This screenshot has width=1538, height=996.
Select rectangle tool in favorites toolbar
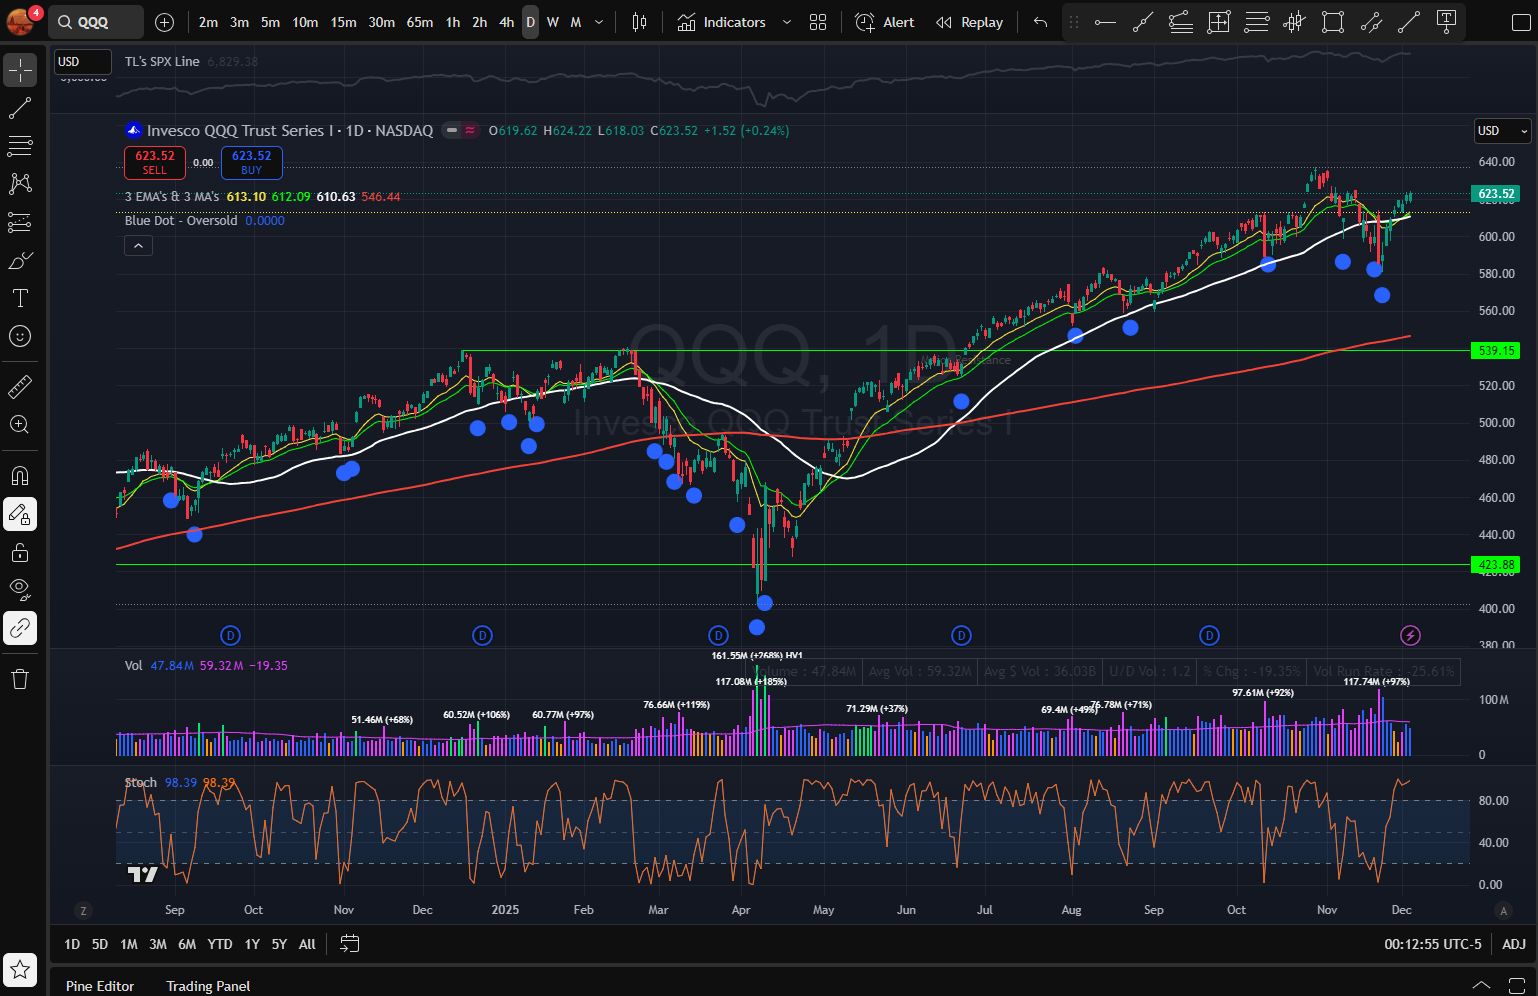coord(1333,22)
